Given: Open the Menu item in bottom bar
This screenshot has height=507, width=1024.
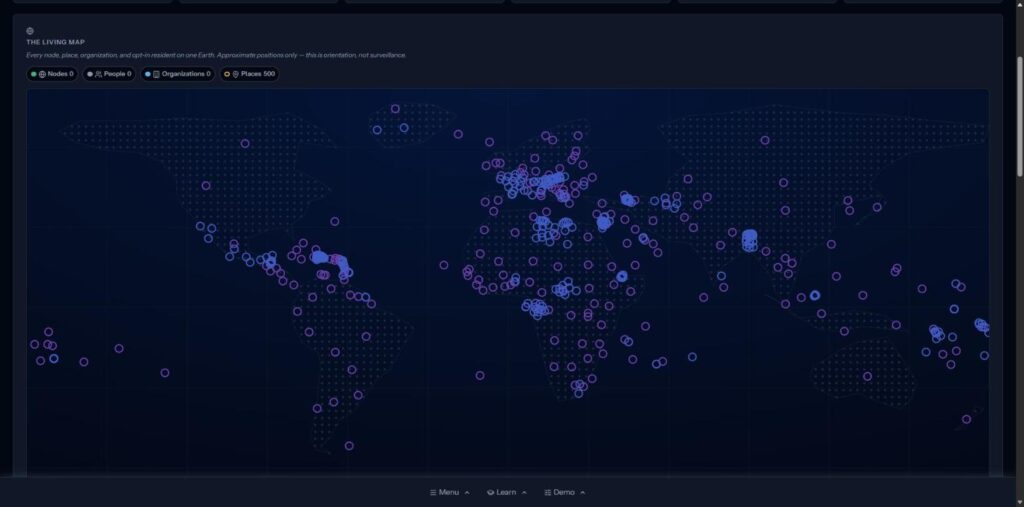Looking at the screenshot, I should point(449,493).
